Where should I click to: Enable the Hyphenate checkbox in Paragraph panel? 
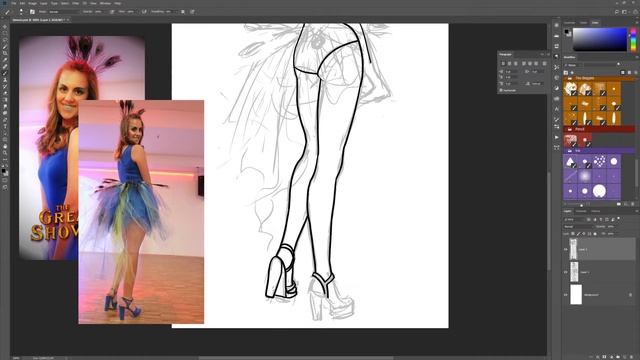pos(502,90)
